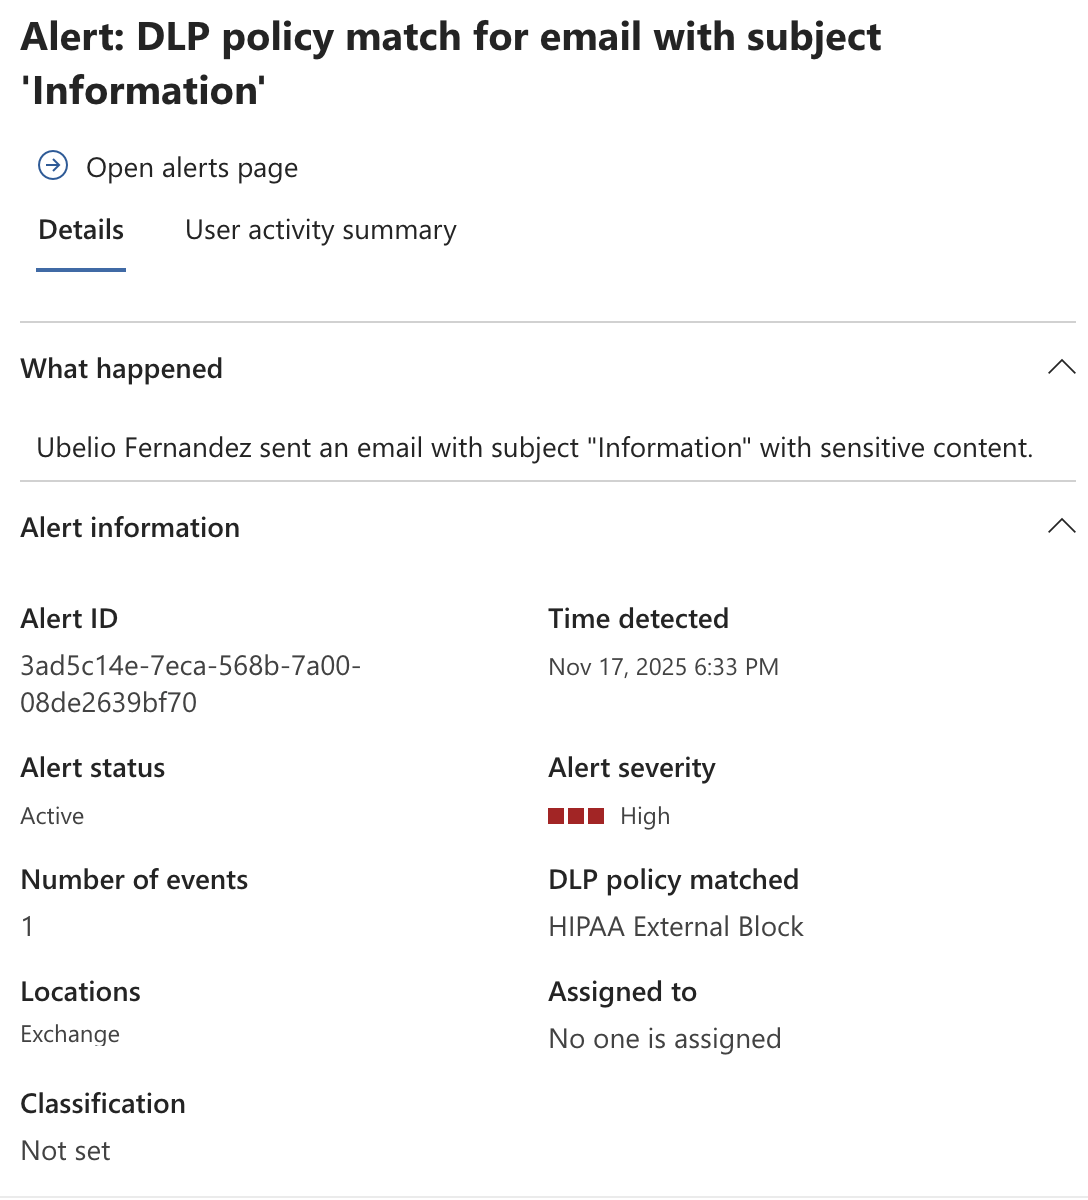Select the Alert ID value text
This screenshot has height=1200, width=1088.
pyautogui.click(x=190, y=684)
